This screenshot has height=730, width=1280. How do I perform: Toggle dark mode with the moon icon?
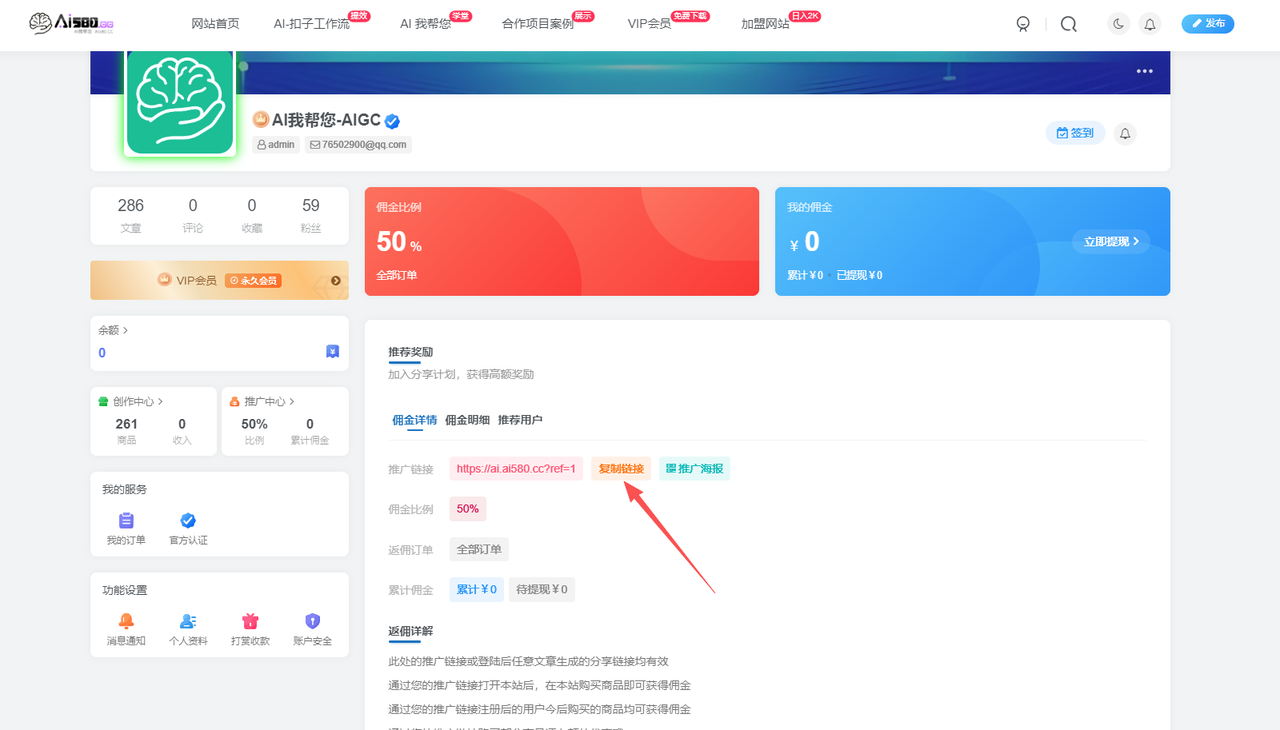(x=1118, y=23)
